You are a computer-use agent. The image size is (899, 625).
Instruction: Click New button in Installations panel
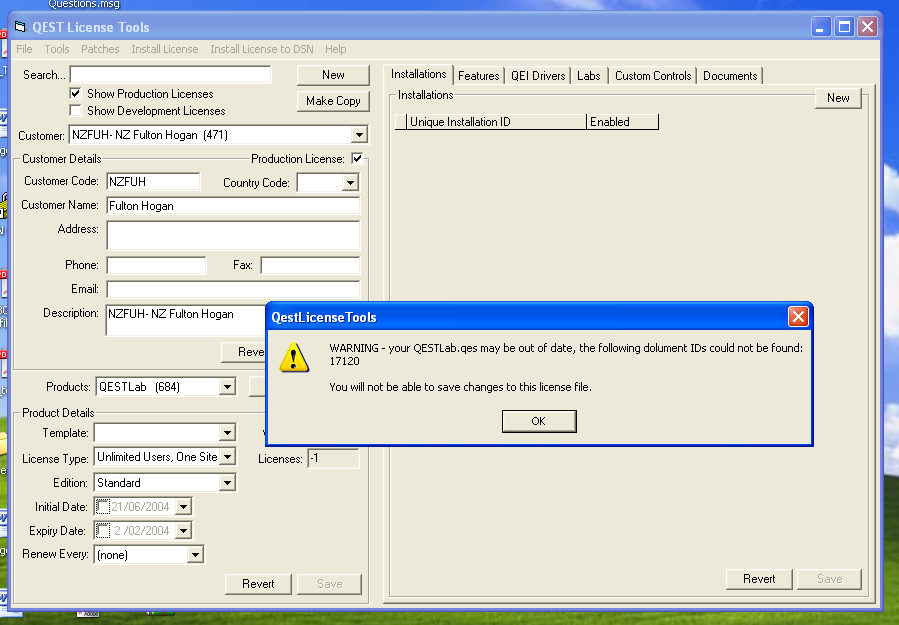click(838, 98)
